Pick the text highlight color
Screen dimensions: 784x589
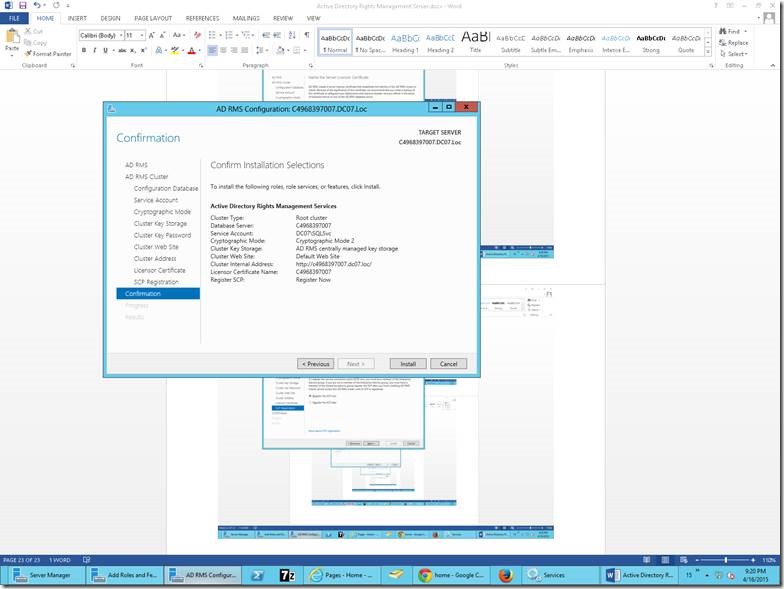tap(174, 50)
